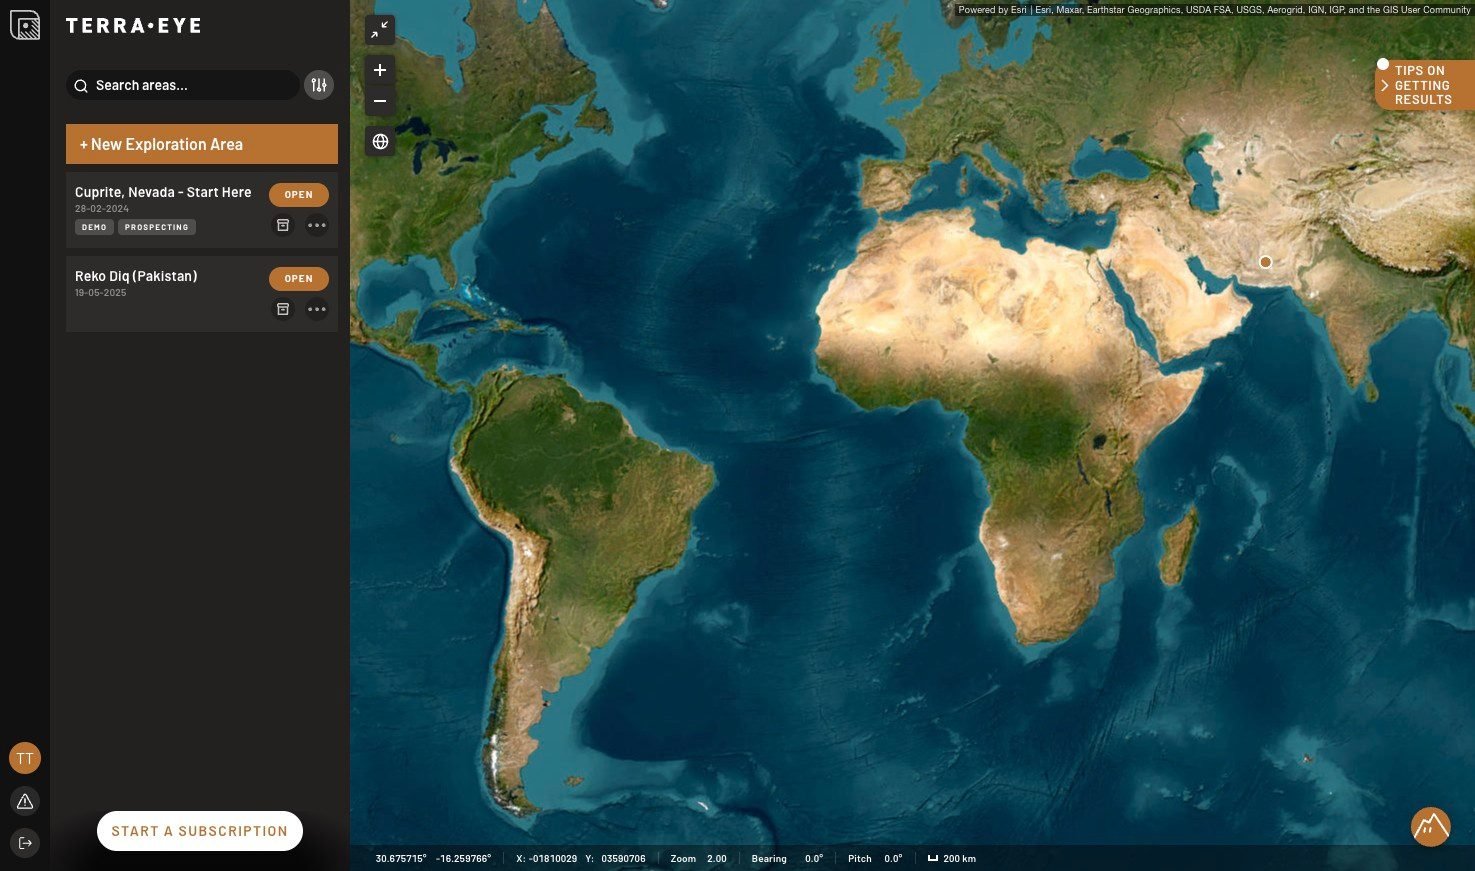Open more options for Reko Diq
The width and height of the screenshot is (1475, 871).
pos(317,309)
